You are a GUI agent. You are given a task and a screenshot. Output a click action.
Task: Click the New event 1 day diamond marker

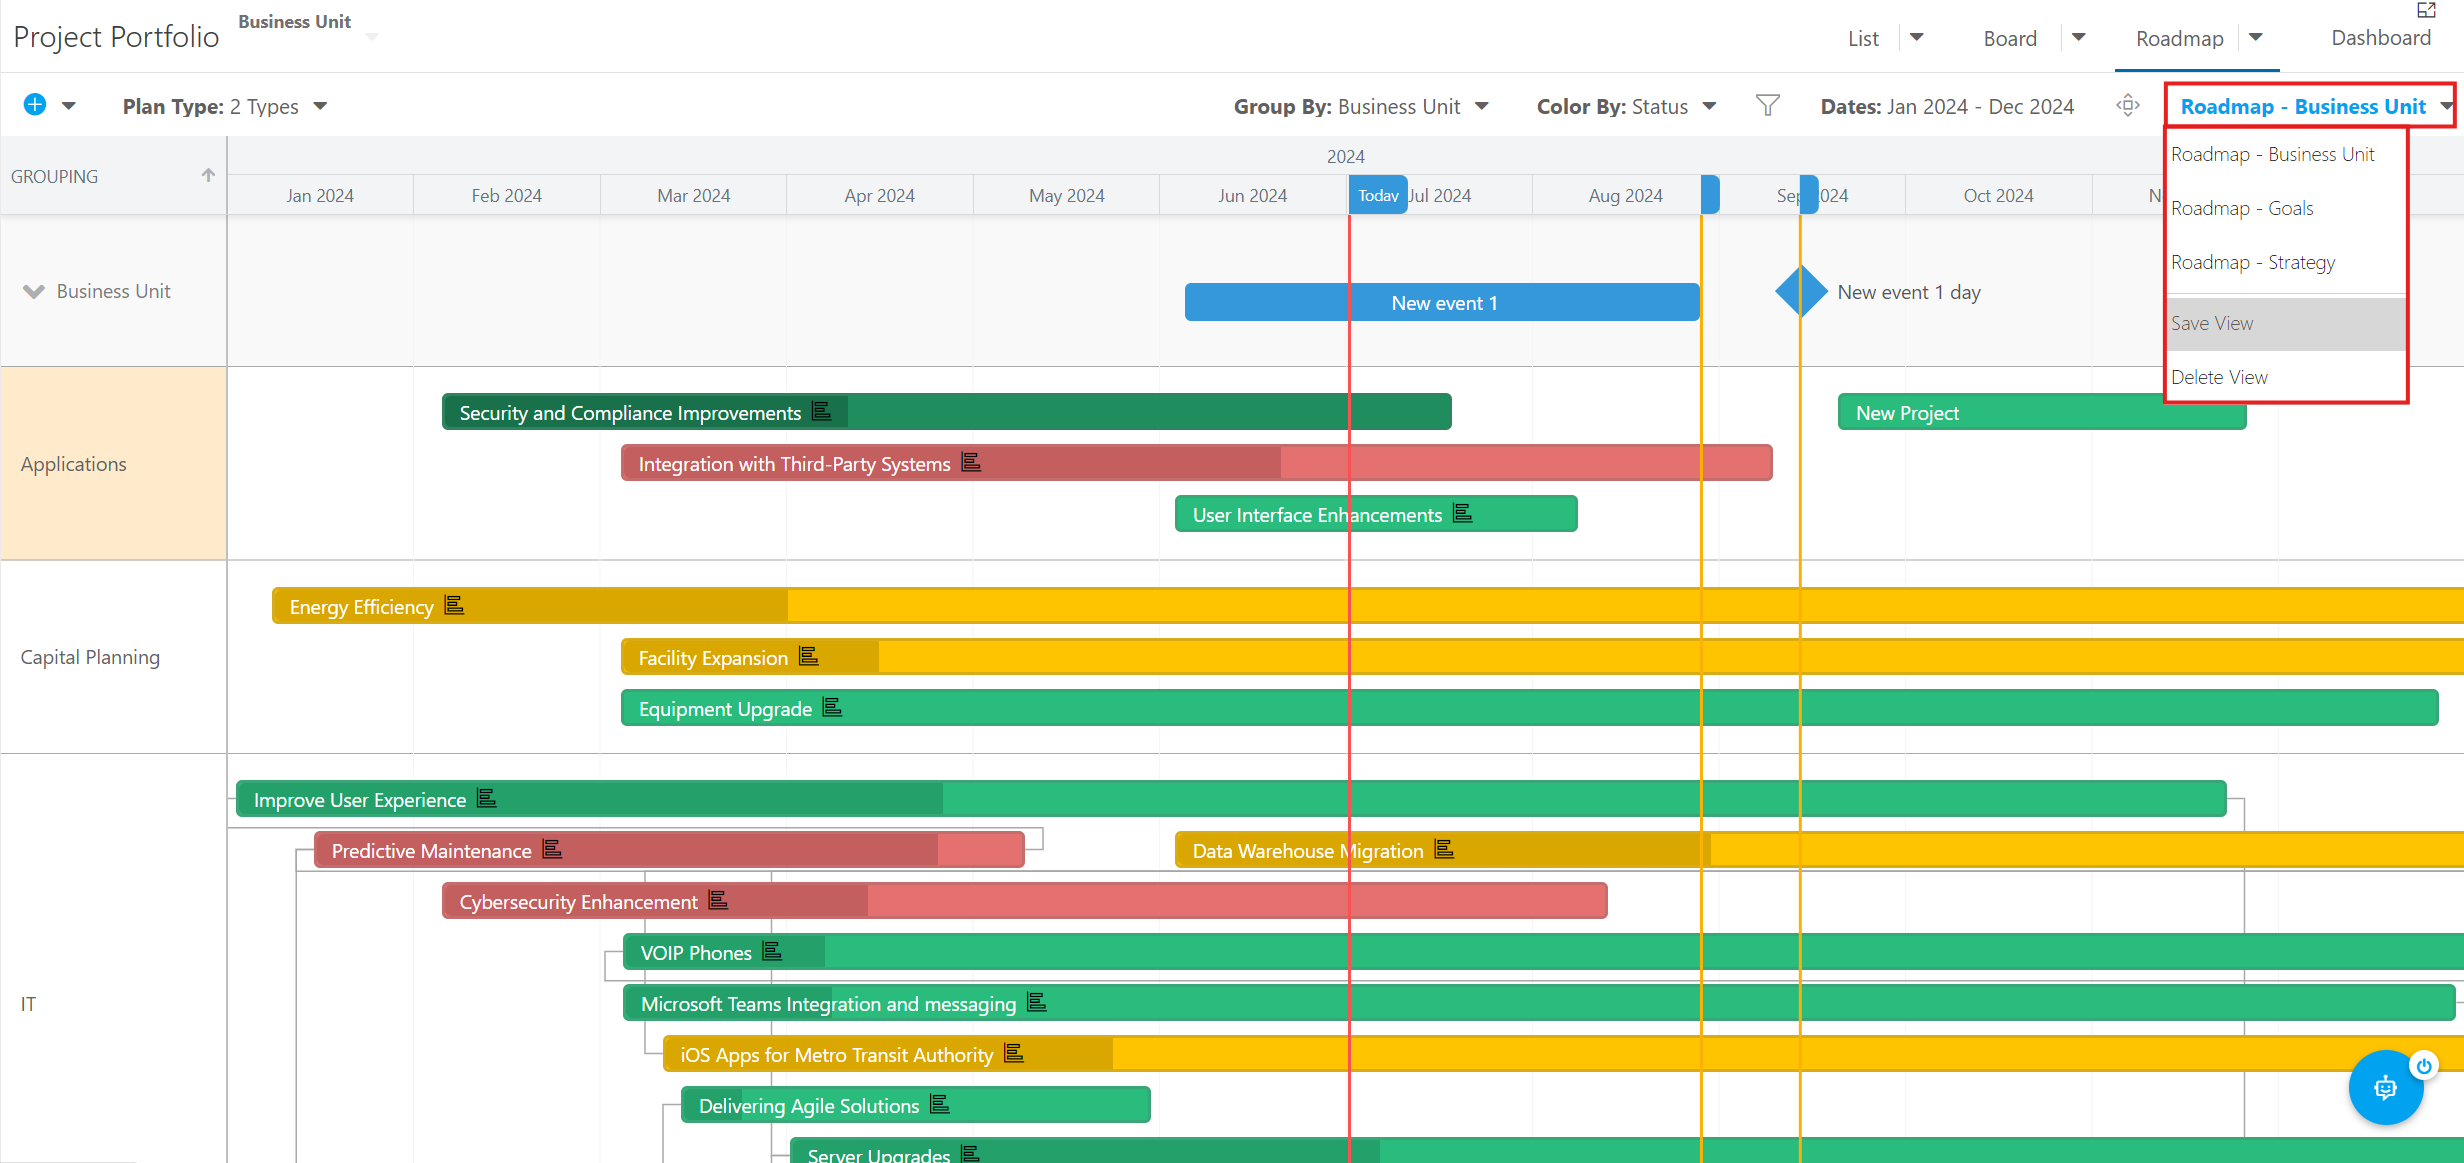(1799, 291)
